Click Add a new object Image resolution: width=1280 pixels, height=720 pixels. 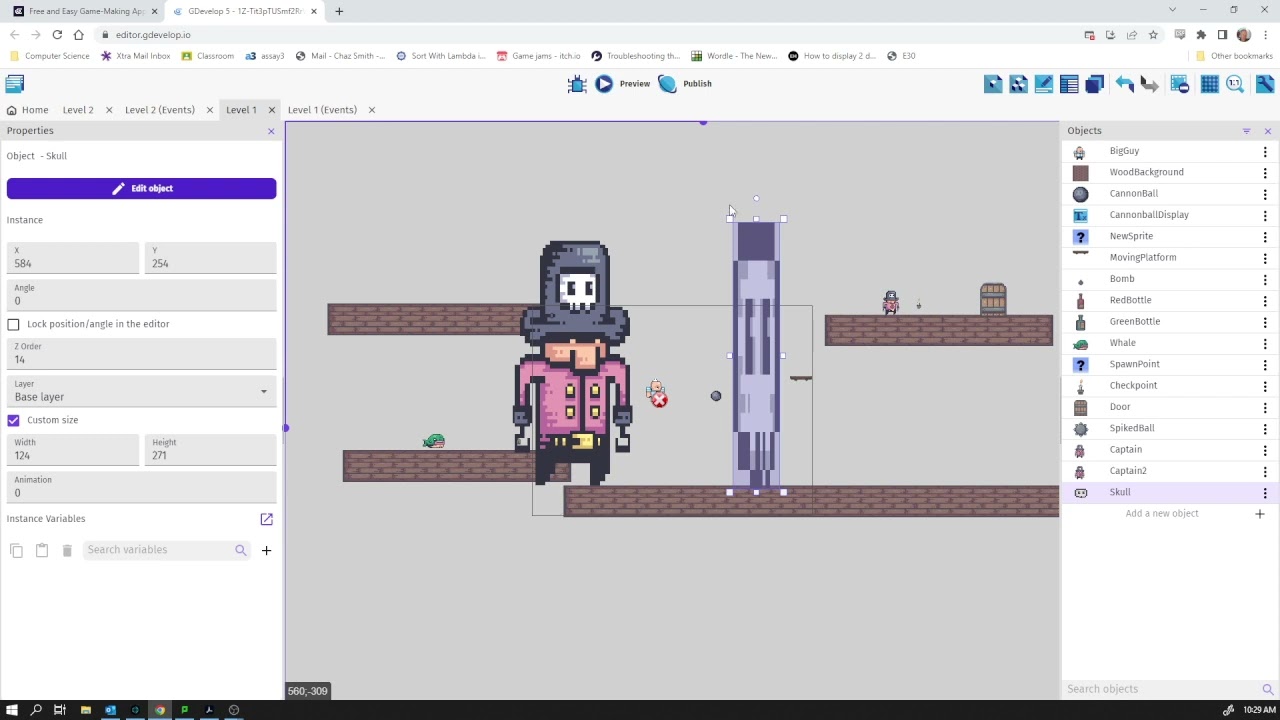(x=1161, y=514)
